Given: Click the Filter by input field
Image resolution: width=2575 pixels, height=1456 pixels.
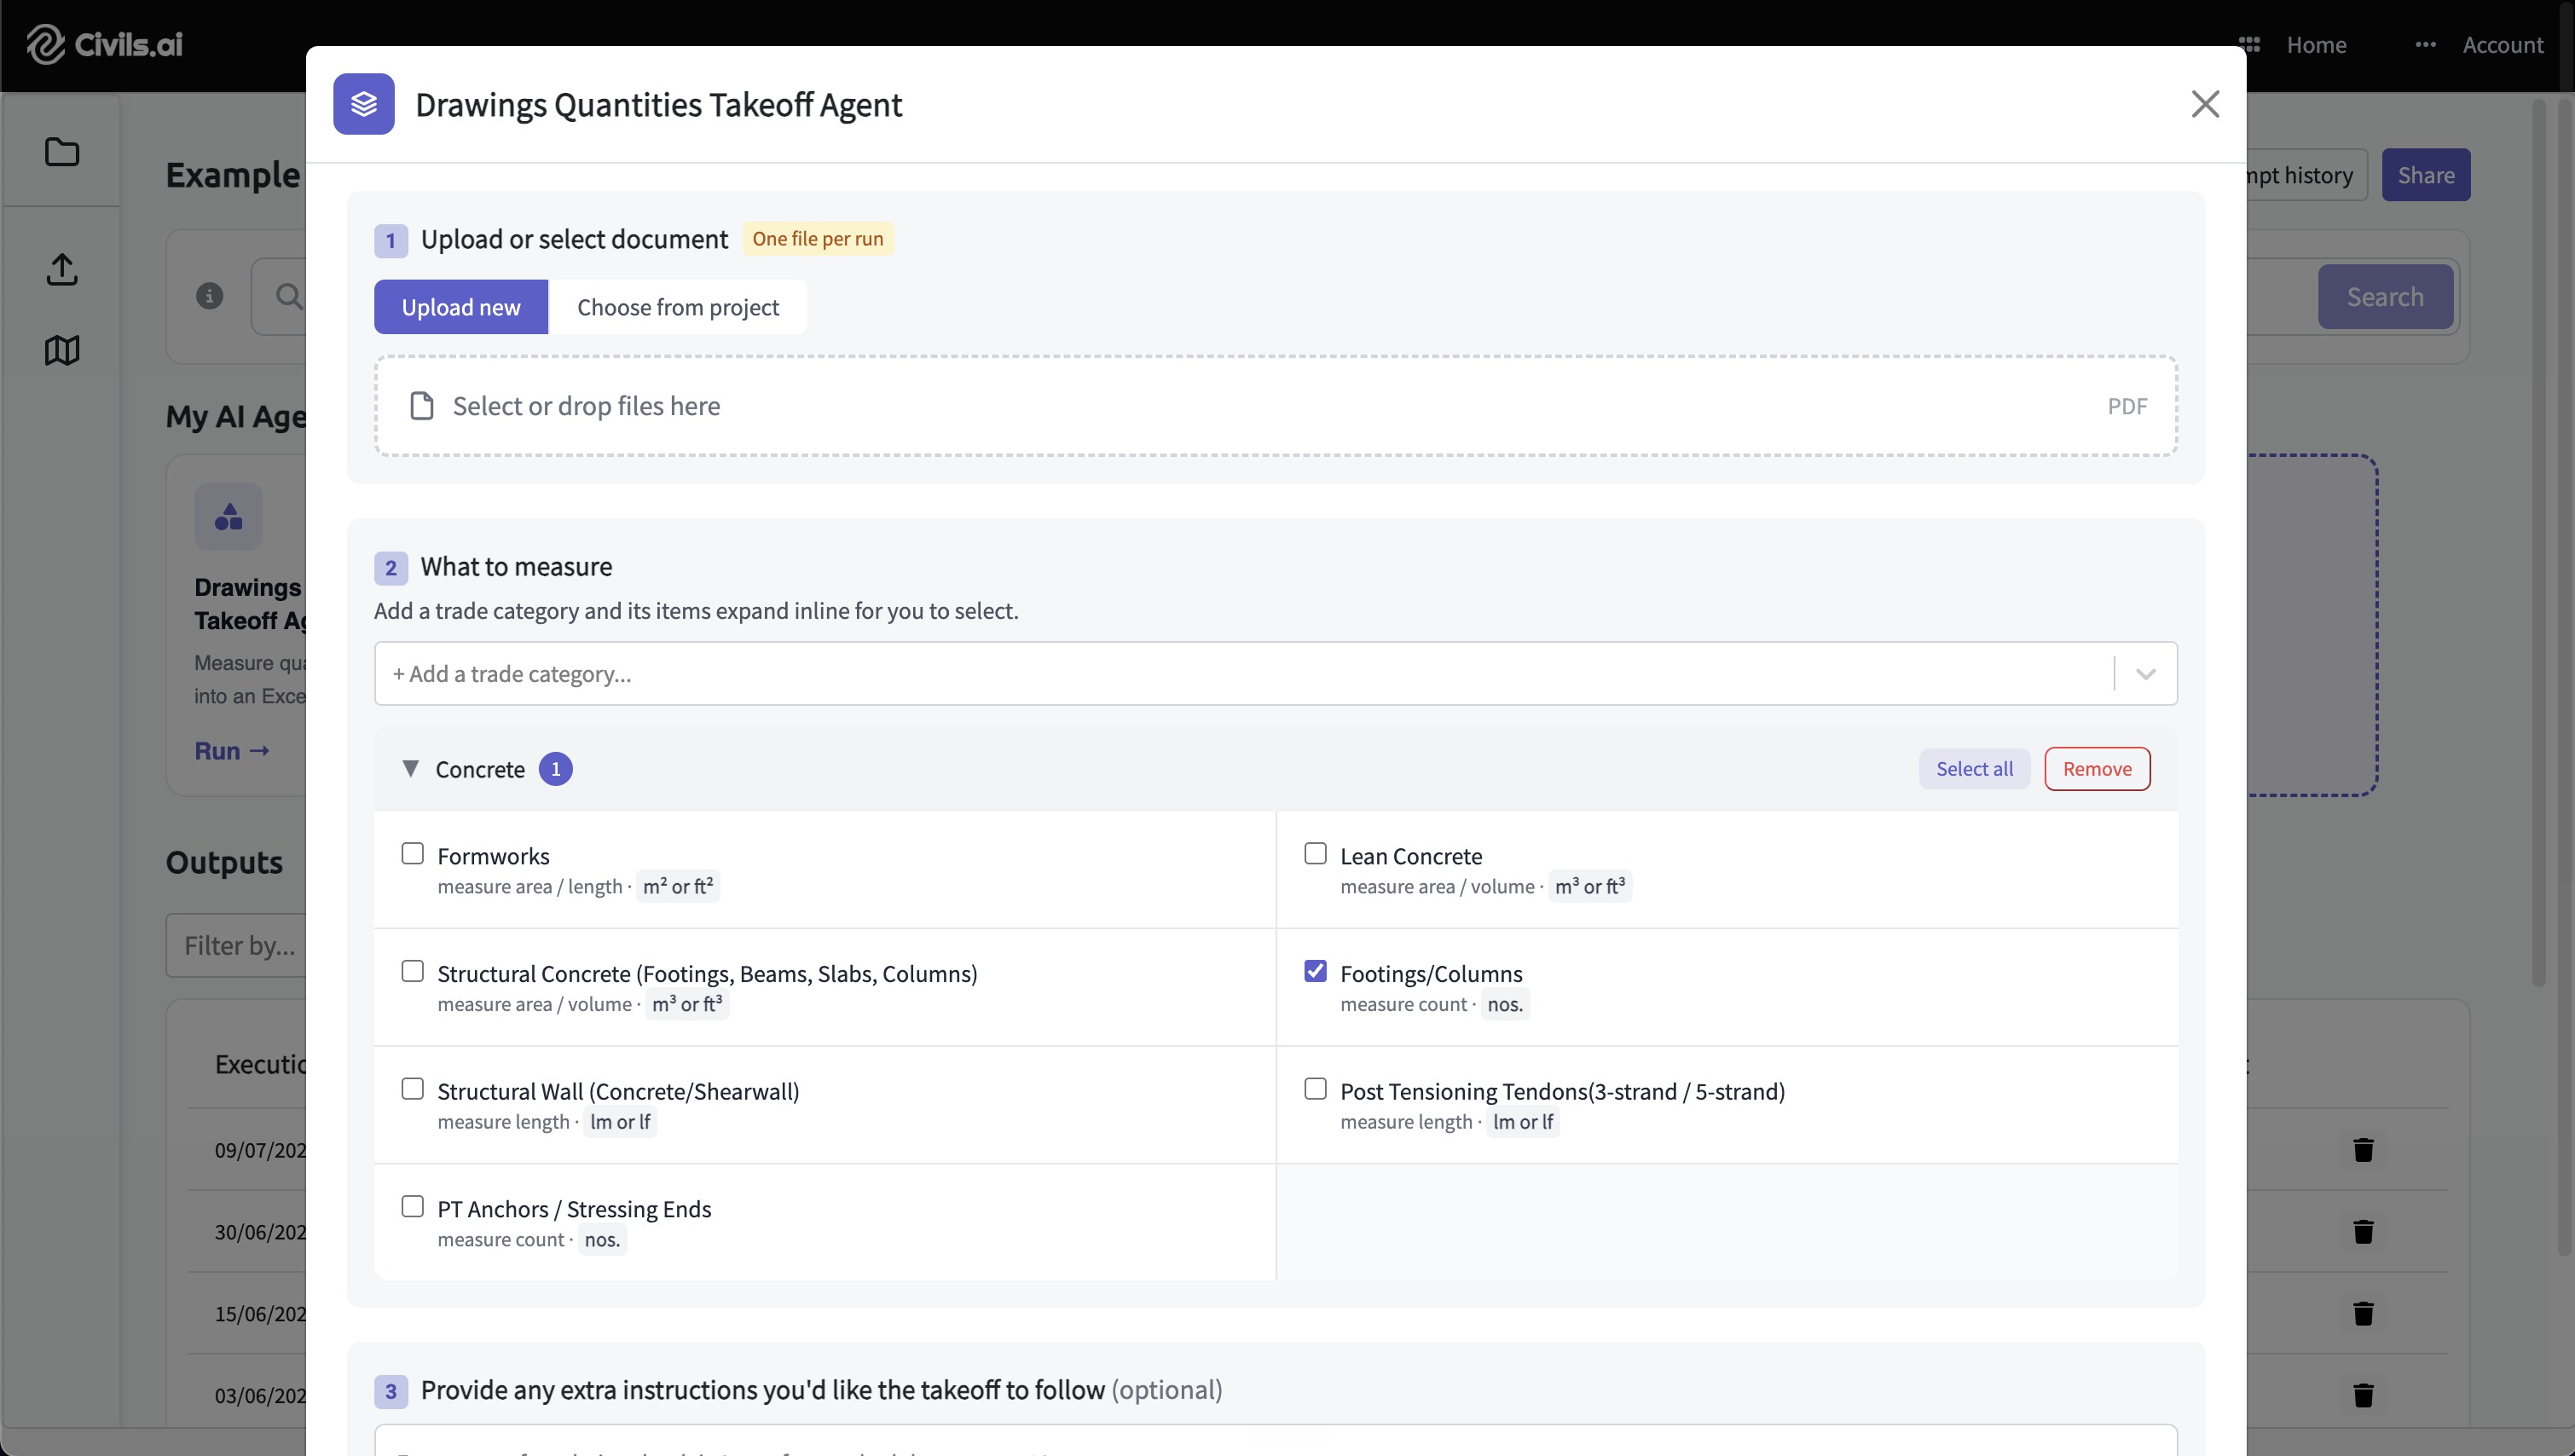Looking at the screenshot, I should point(236,945).
